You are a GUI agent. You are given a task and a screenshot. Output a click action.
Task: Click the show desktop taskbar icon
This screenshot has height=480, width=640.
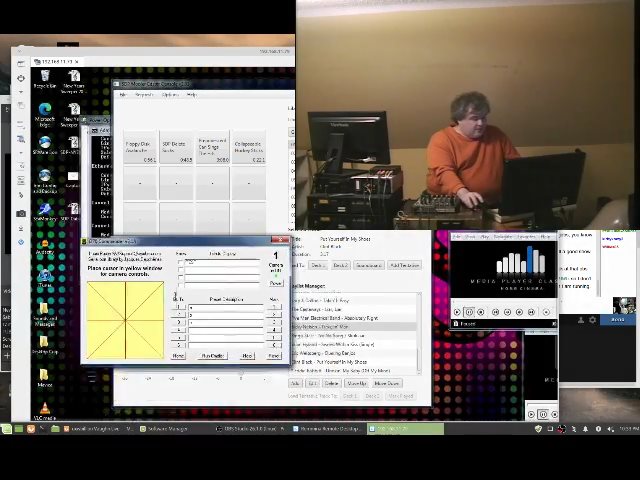[19, 429]
